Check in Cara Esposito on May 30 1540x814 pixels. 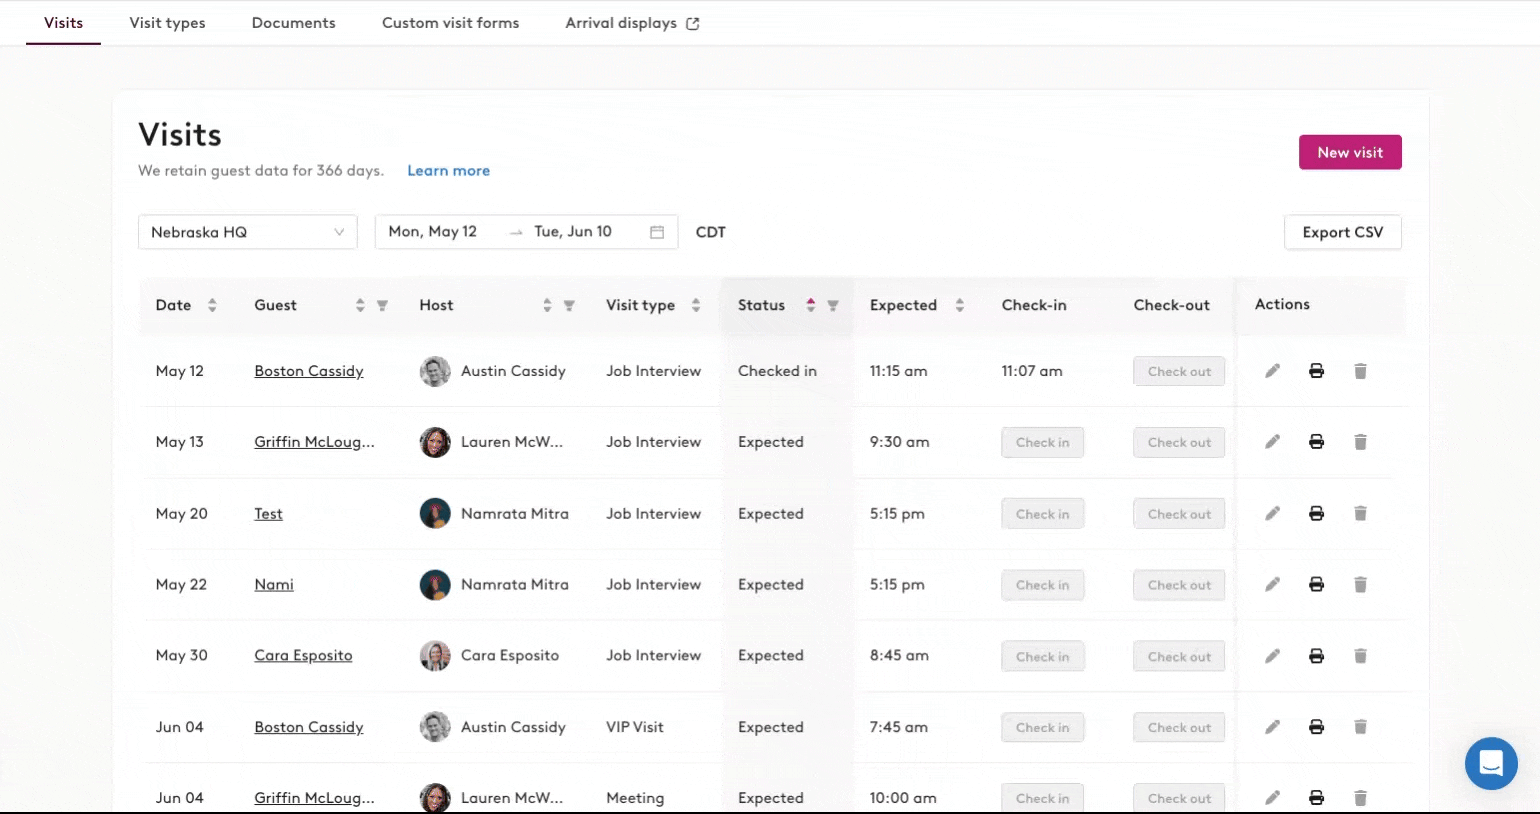(1043, 656)
